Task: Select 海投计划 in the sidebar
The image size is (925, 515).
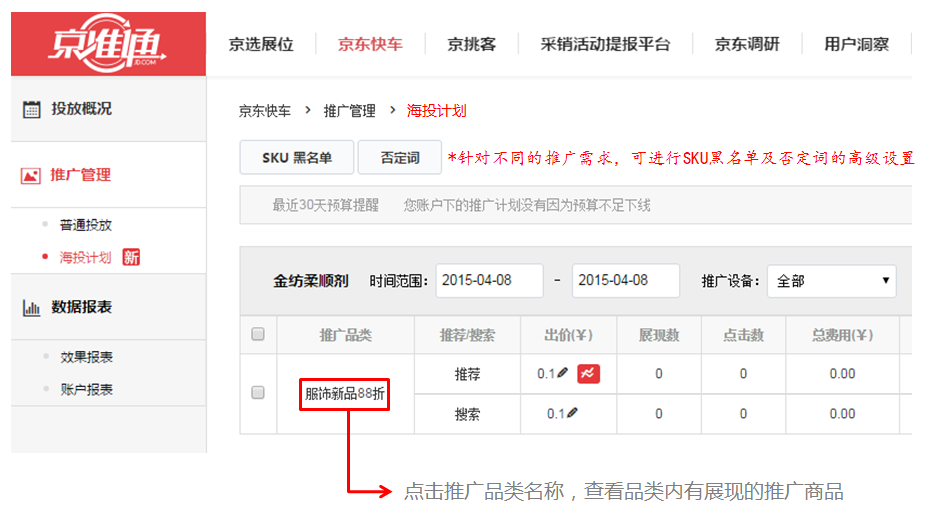Action: click(x=85, y=257)
